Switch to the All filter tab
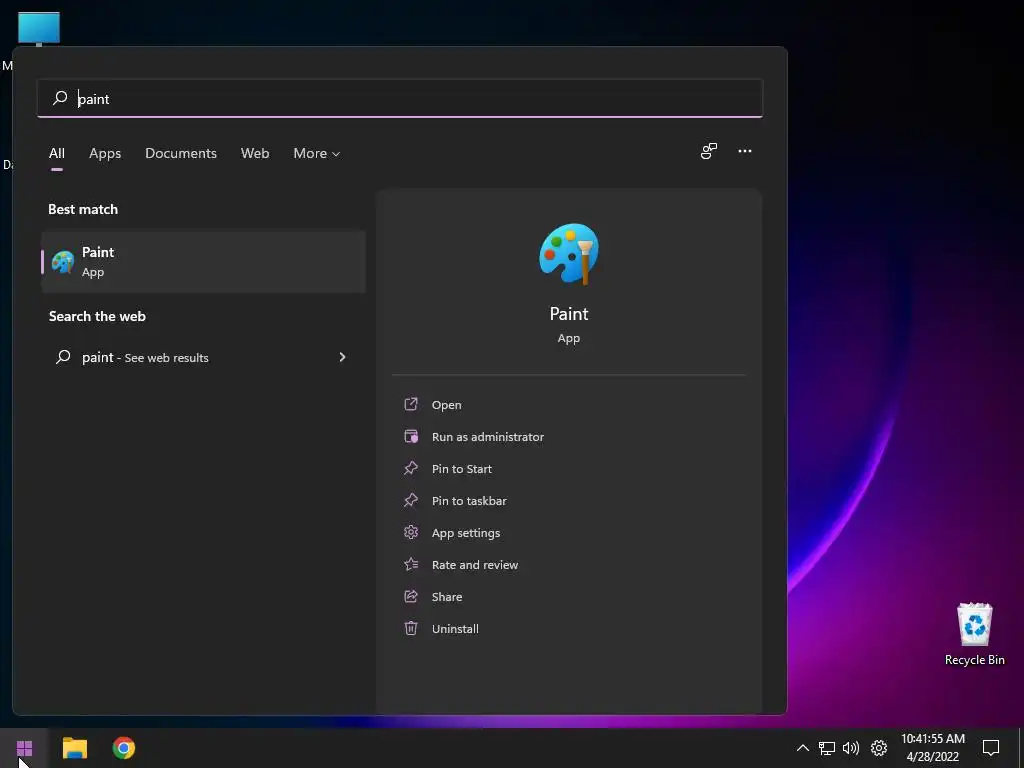This screenshot has height=768, width=1024. click(57, 153)
